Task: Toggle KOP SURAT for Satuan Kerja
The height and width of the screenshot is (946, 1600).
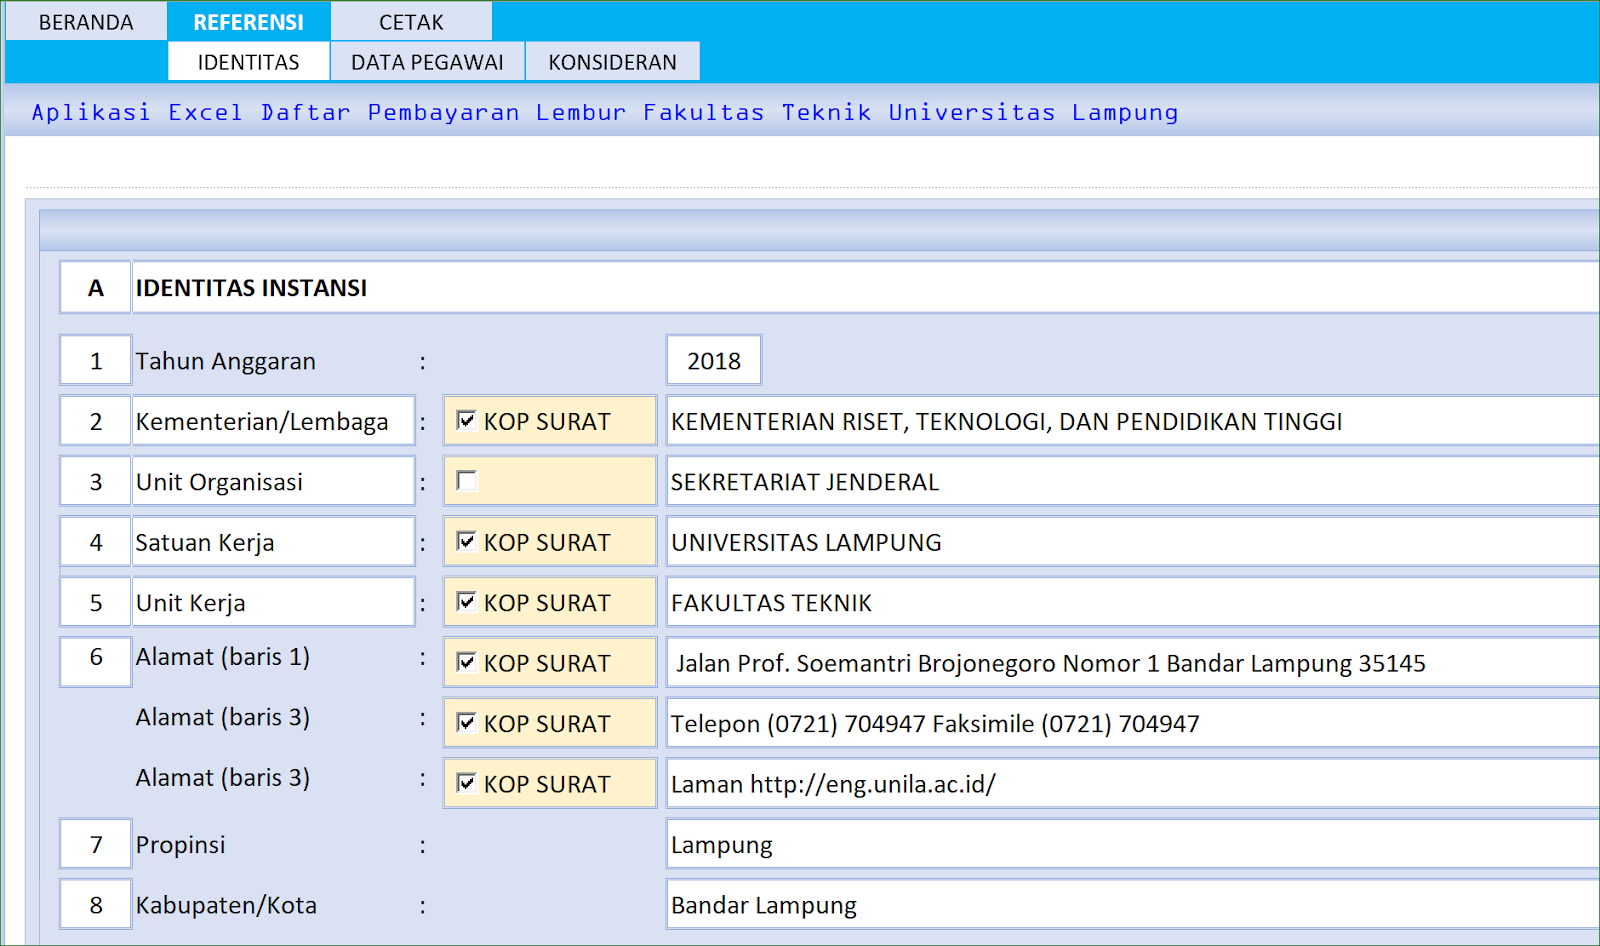Action: tap(467, 541)
